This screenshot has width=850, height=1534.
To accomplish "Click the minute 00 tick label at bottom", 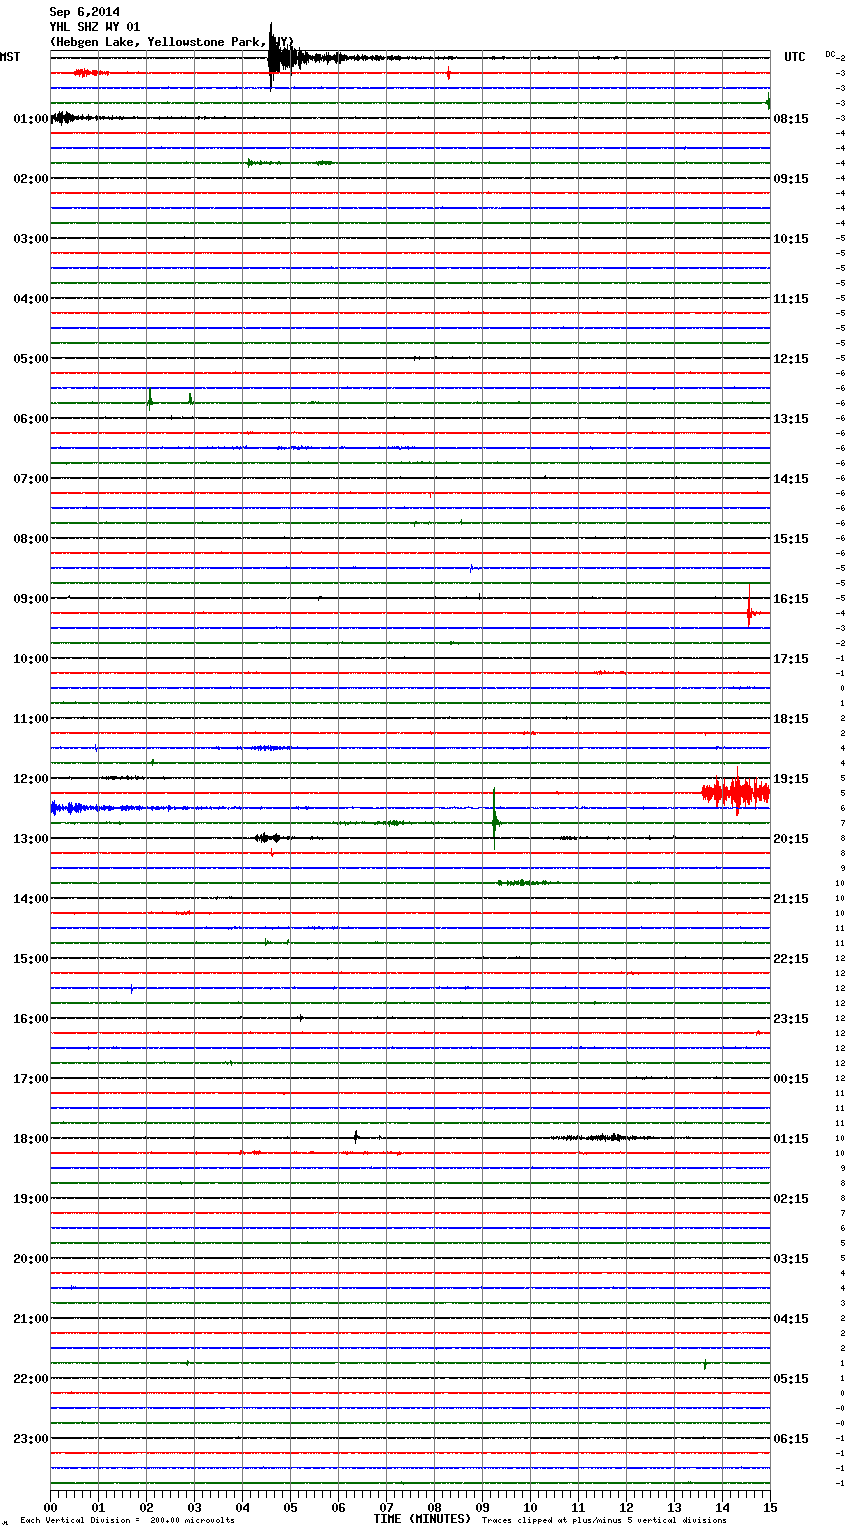I will (50, 1507).
